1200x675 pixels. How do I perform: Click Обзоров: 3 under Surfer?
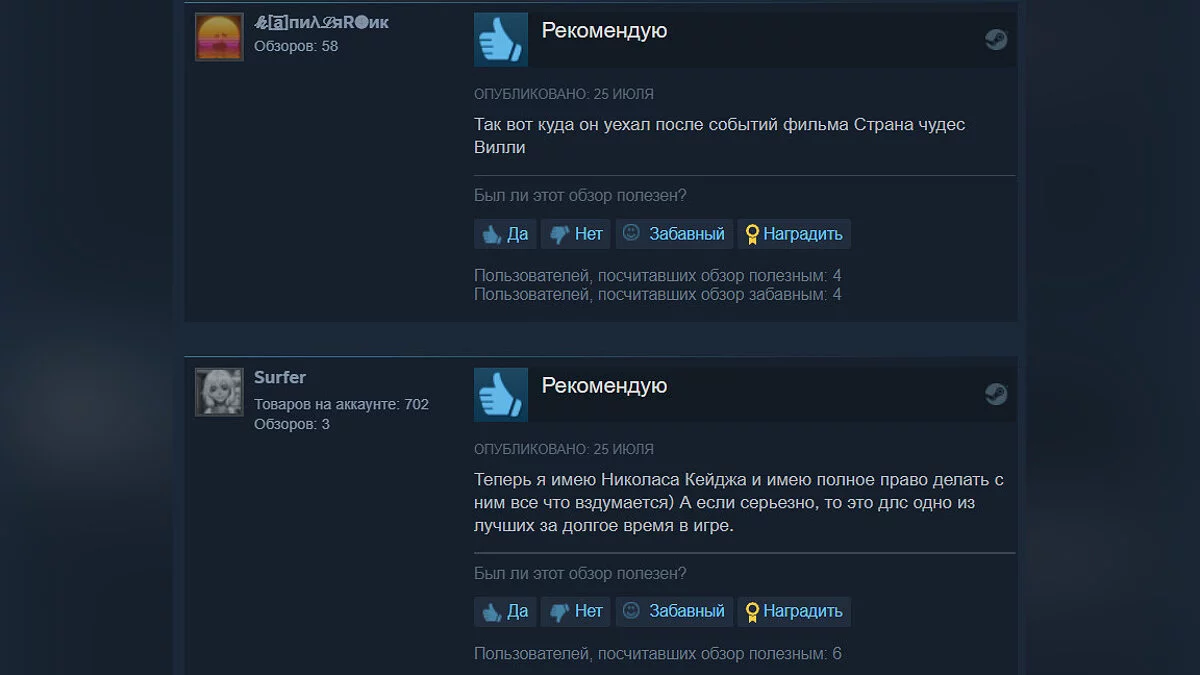pos(292,424)
